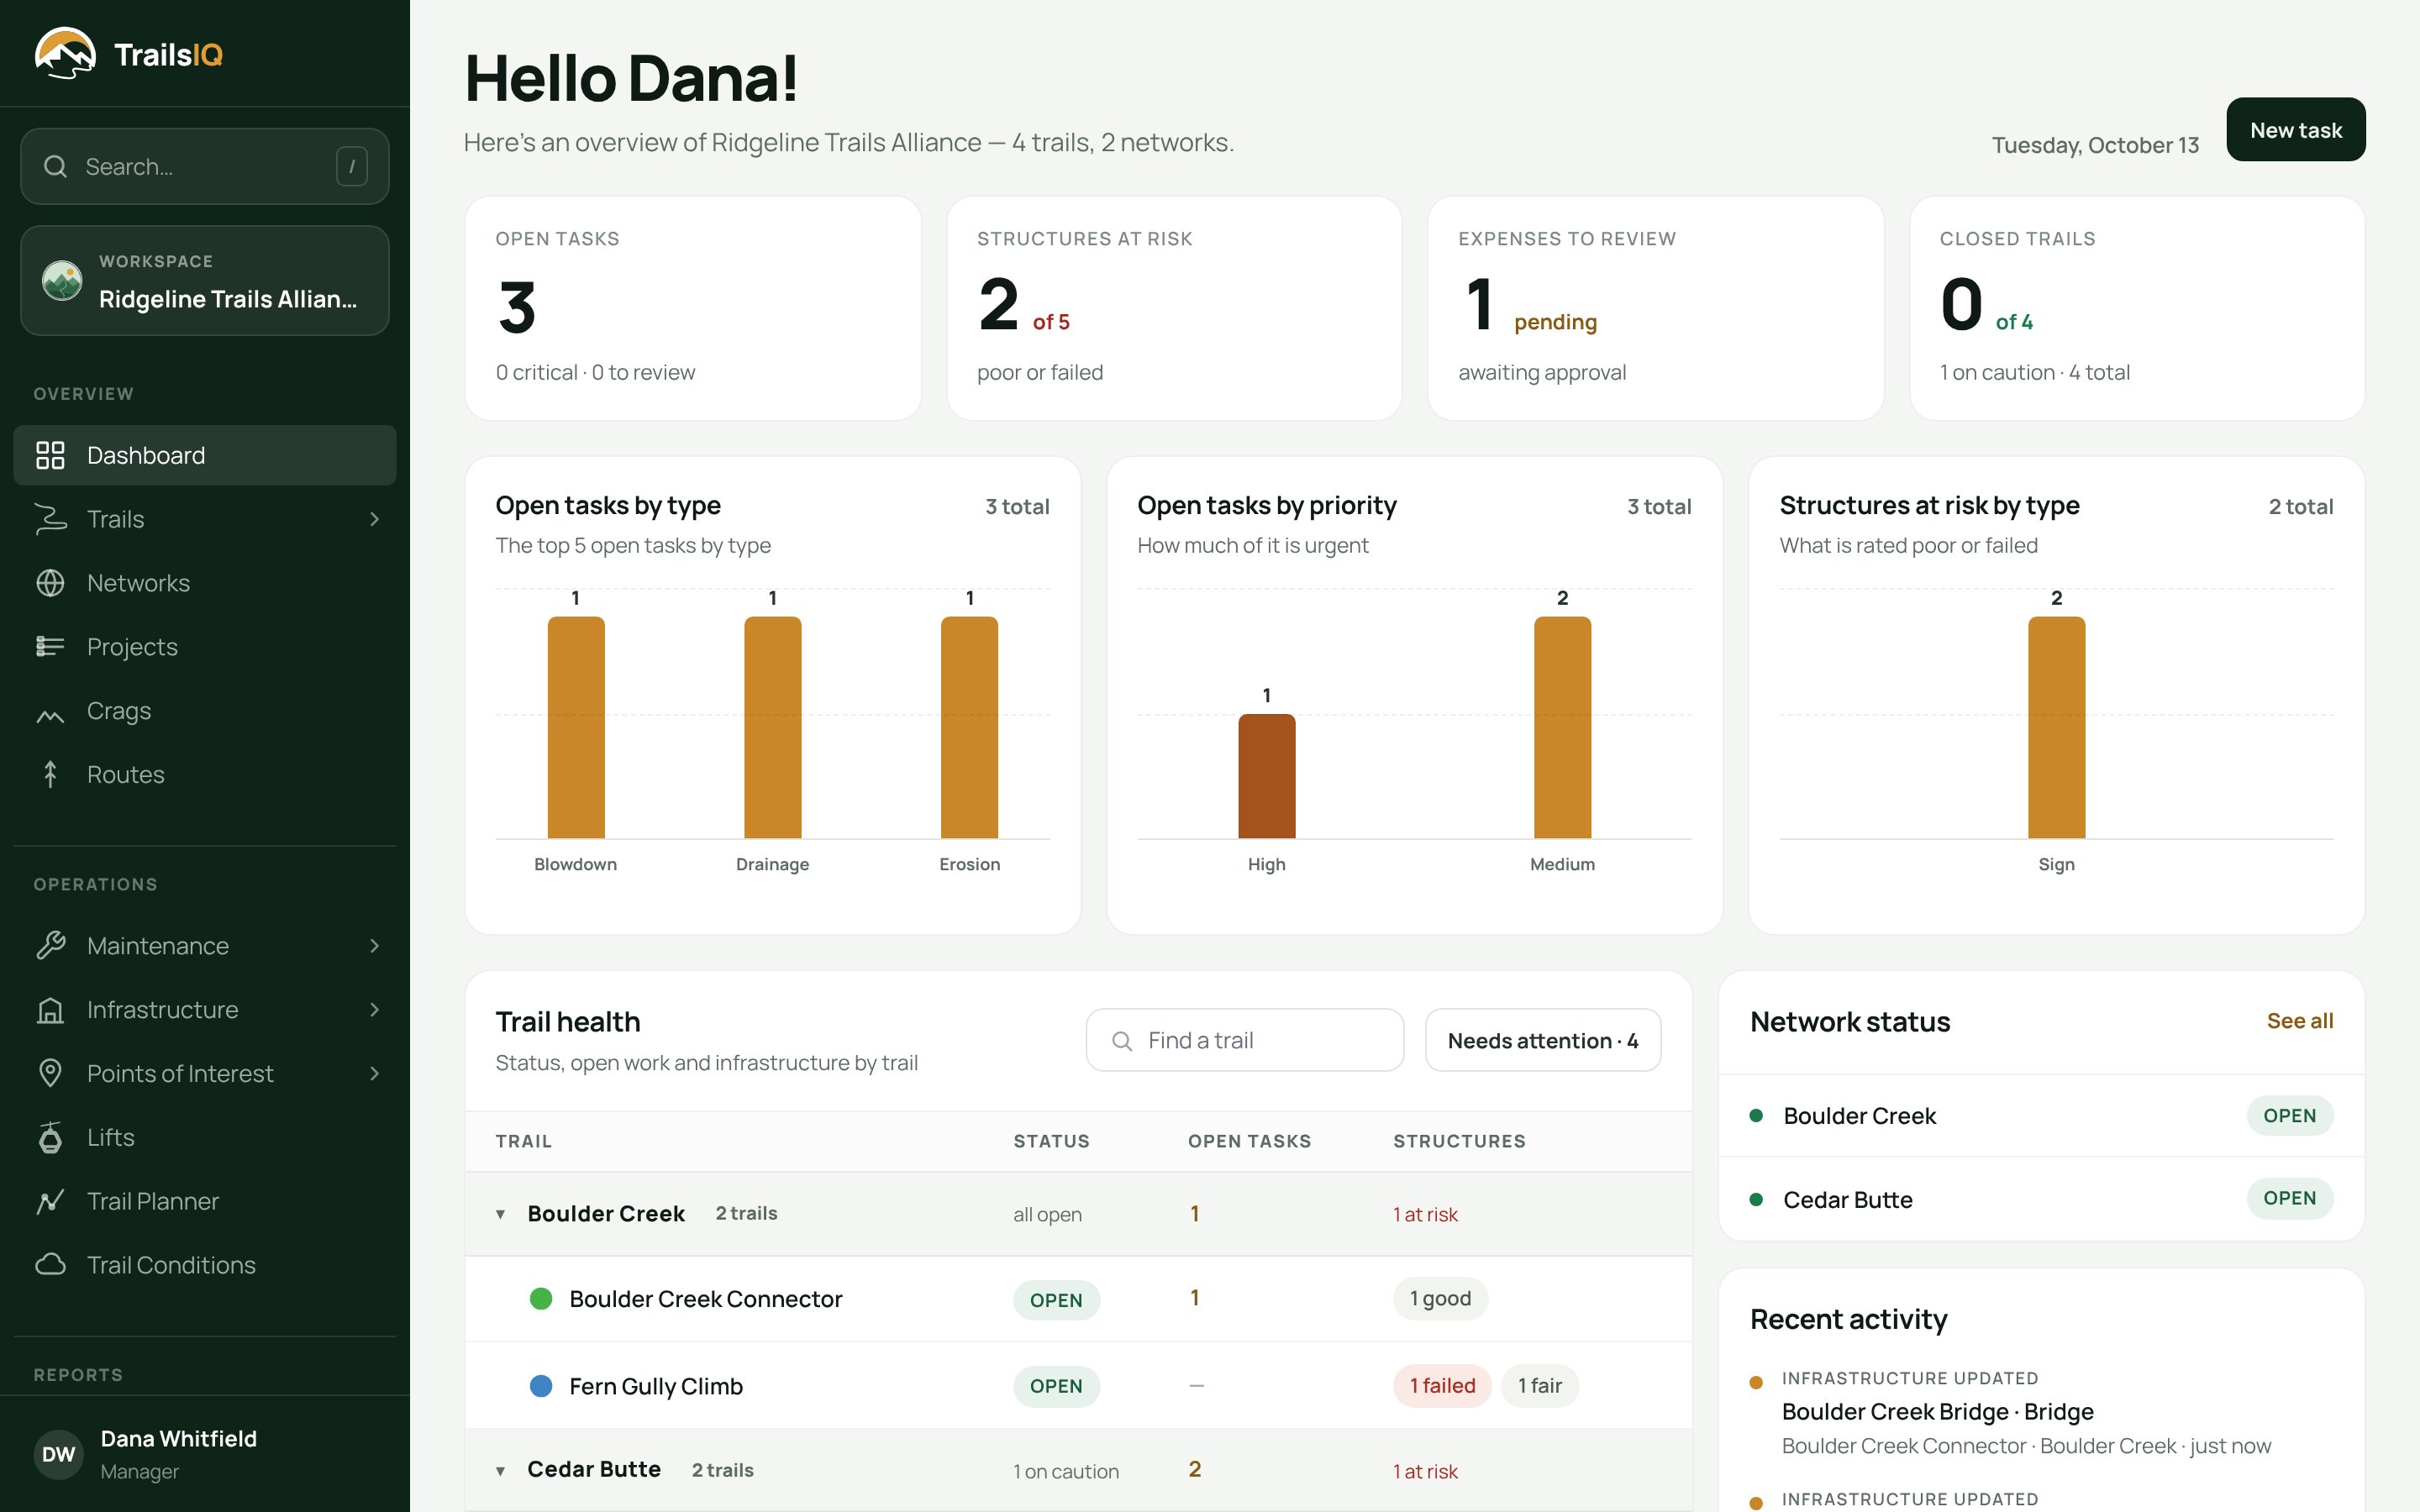Click the Lifts gondola icon
The width and height of the screenshot is (2420, 1512).
click(50, 1137)
